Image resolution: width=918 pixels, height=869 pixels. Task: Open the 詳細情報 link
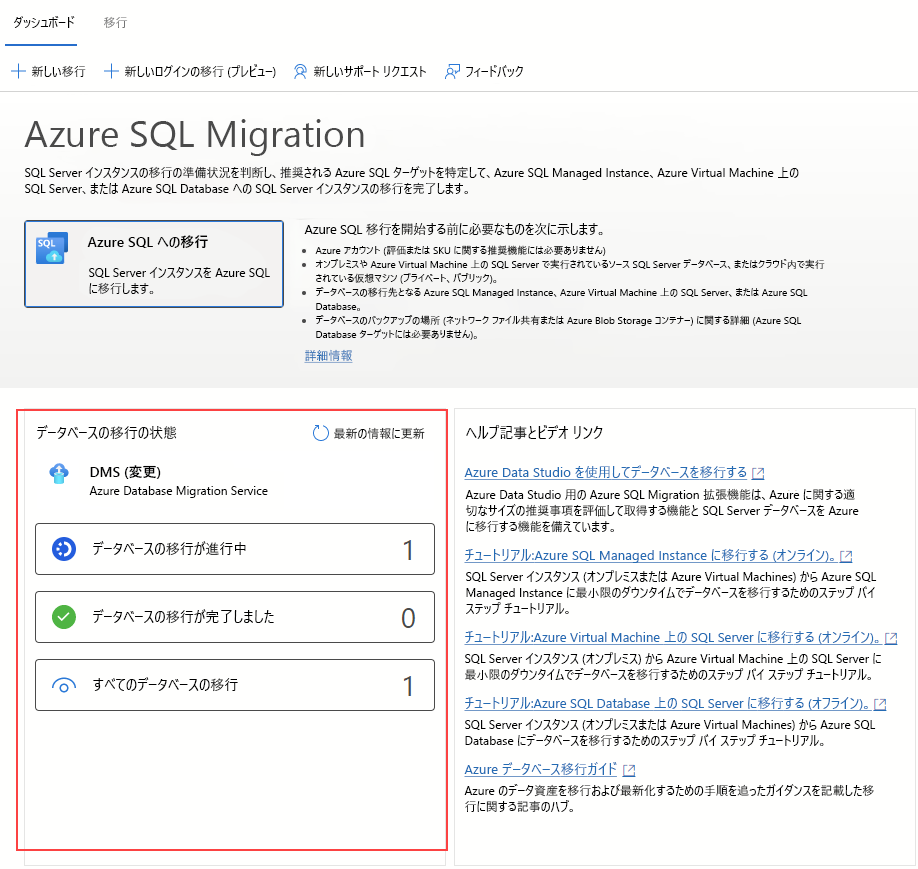click(328, 355)
